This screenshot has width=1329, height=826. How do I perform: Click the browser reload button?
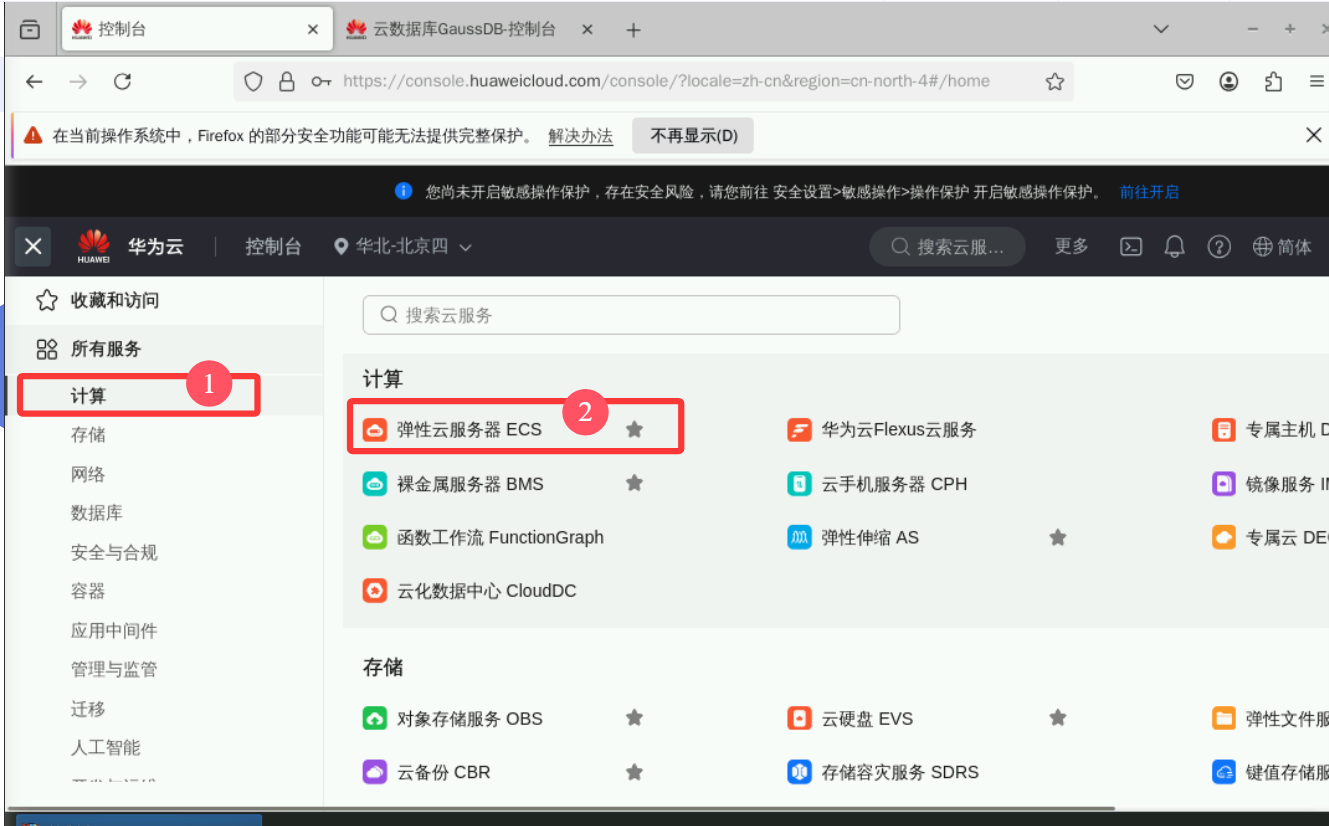pyautogui.click(x=122, y=82)
